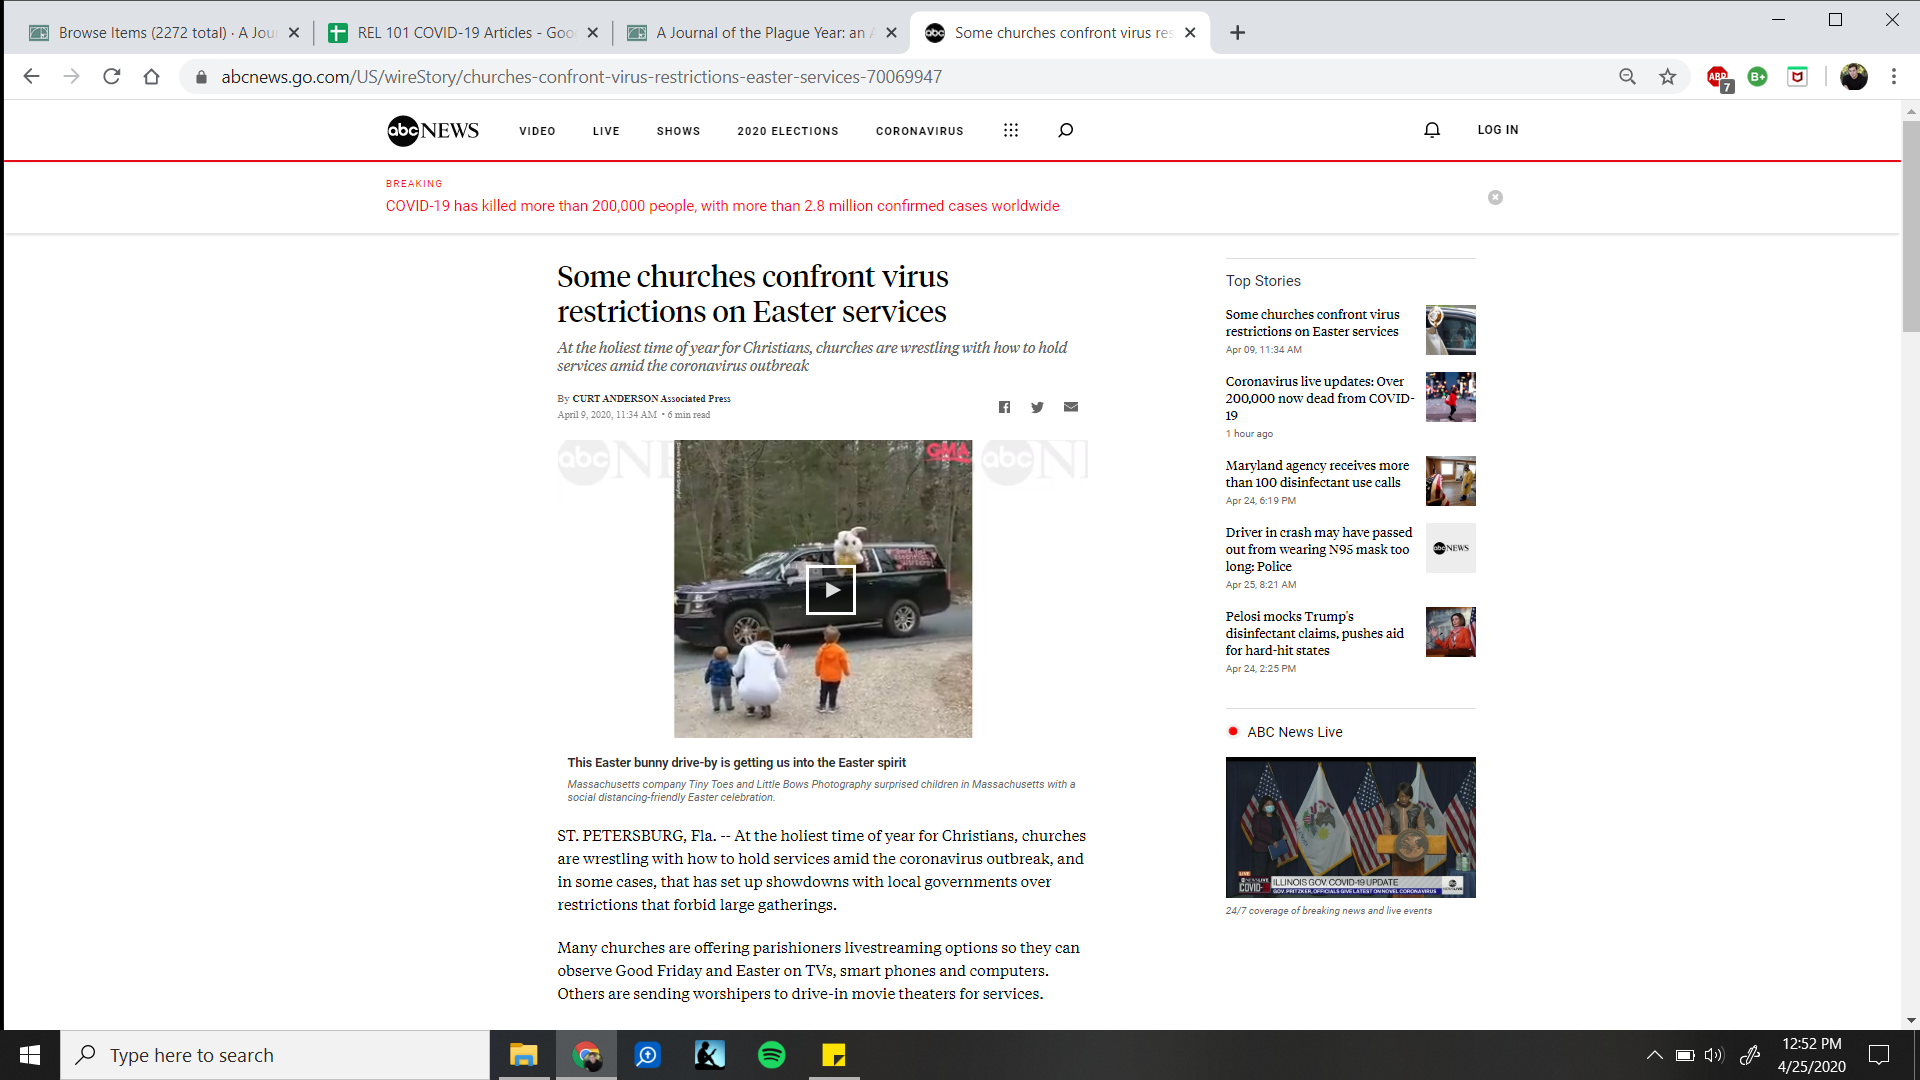1920x1080 pixels.
Task: Open ABC News site search magnifier
Action: coord(1065,130)
